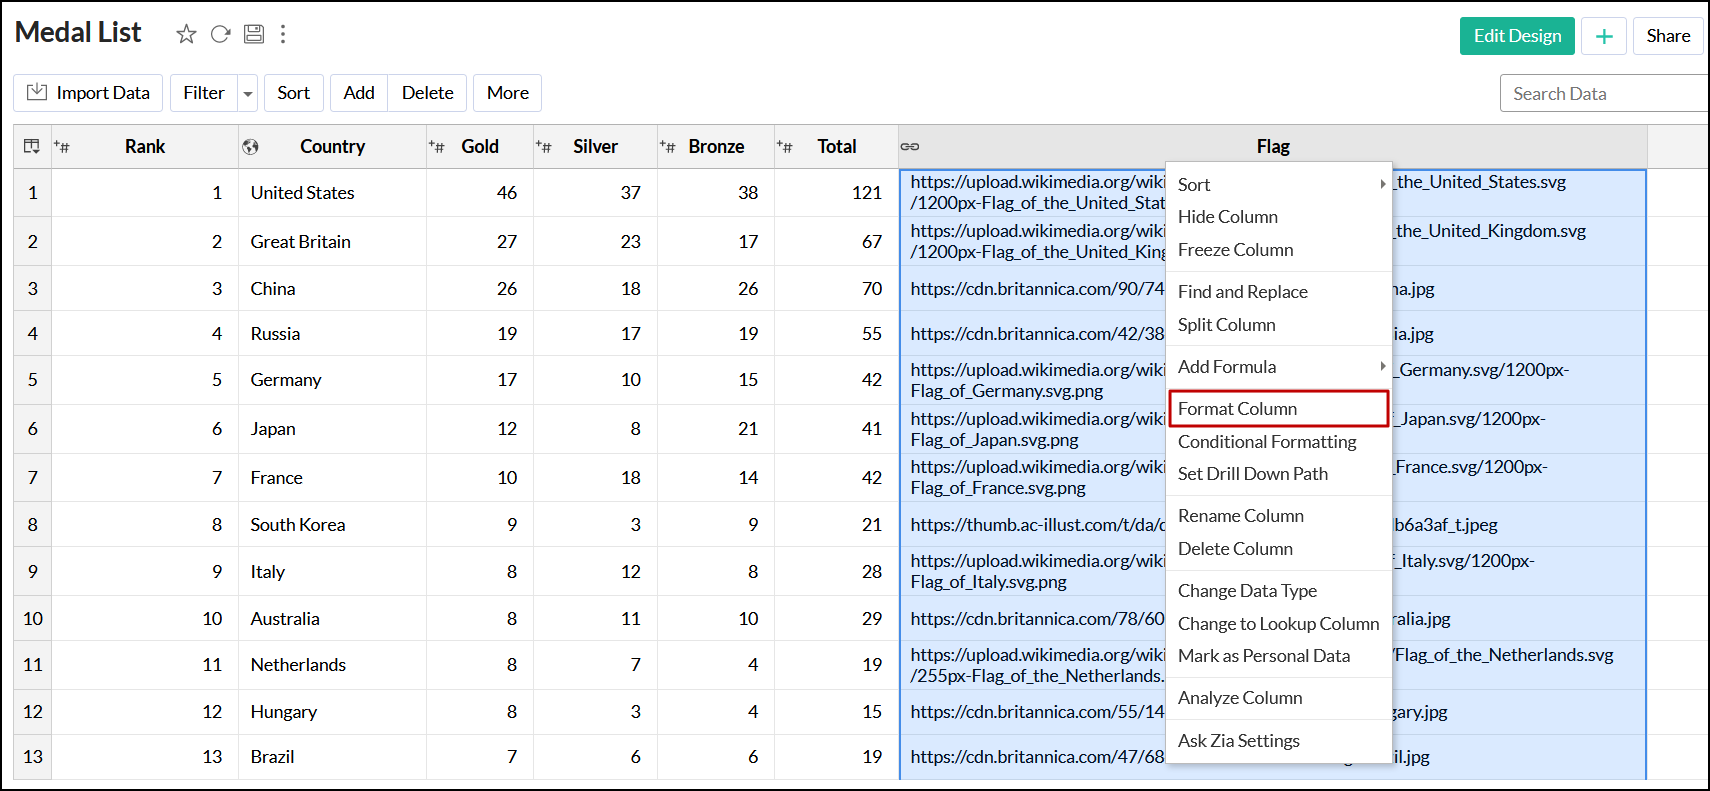
Task: Select Hide Column in the context menu
Action: pos(1227,217)
